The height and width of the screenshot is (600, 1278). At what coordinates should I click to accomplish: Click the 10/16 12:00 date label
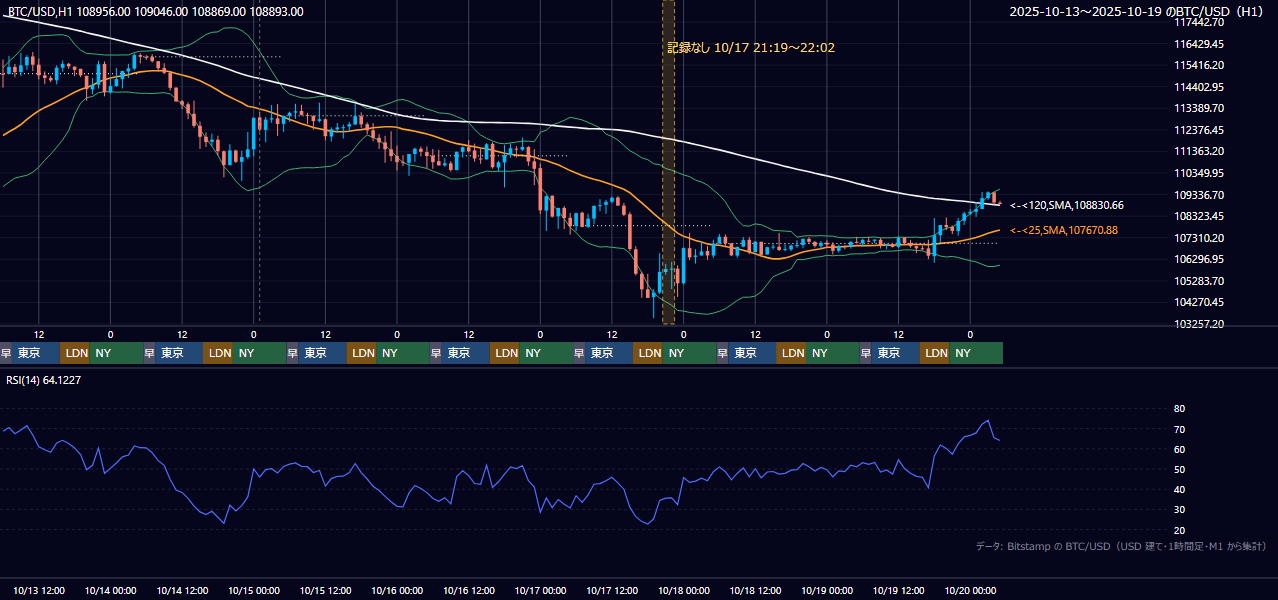(x=469, y=590)
